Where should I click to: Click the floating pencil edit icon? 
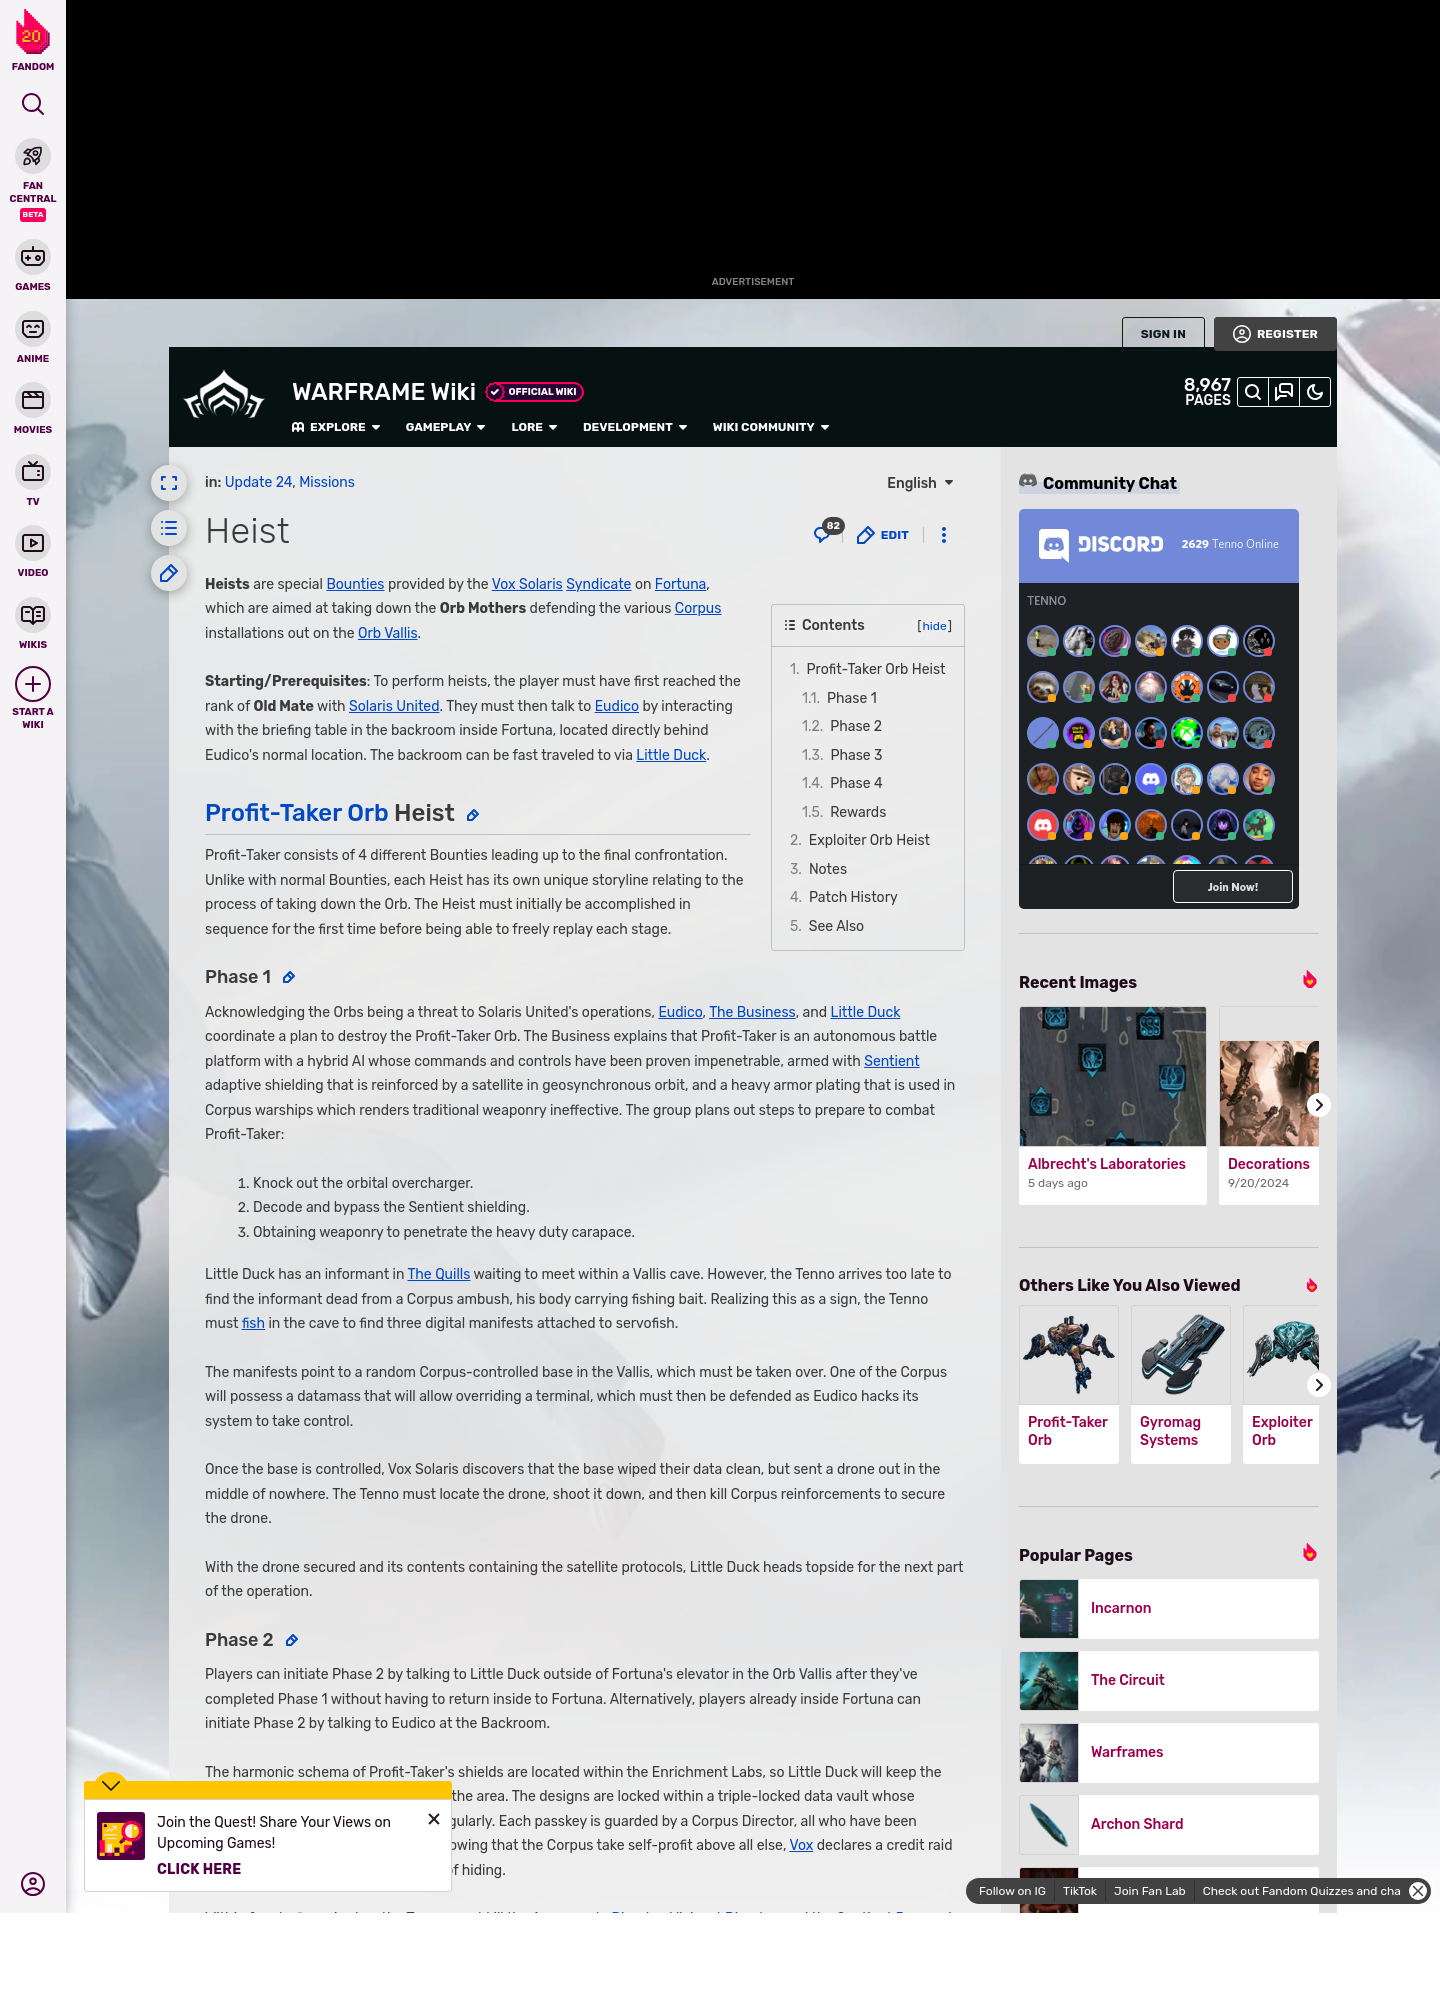click(x=169, y=573)
